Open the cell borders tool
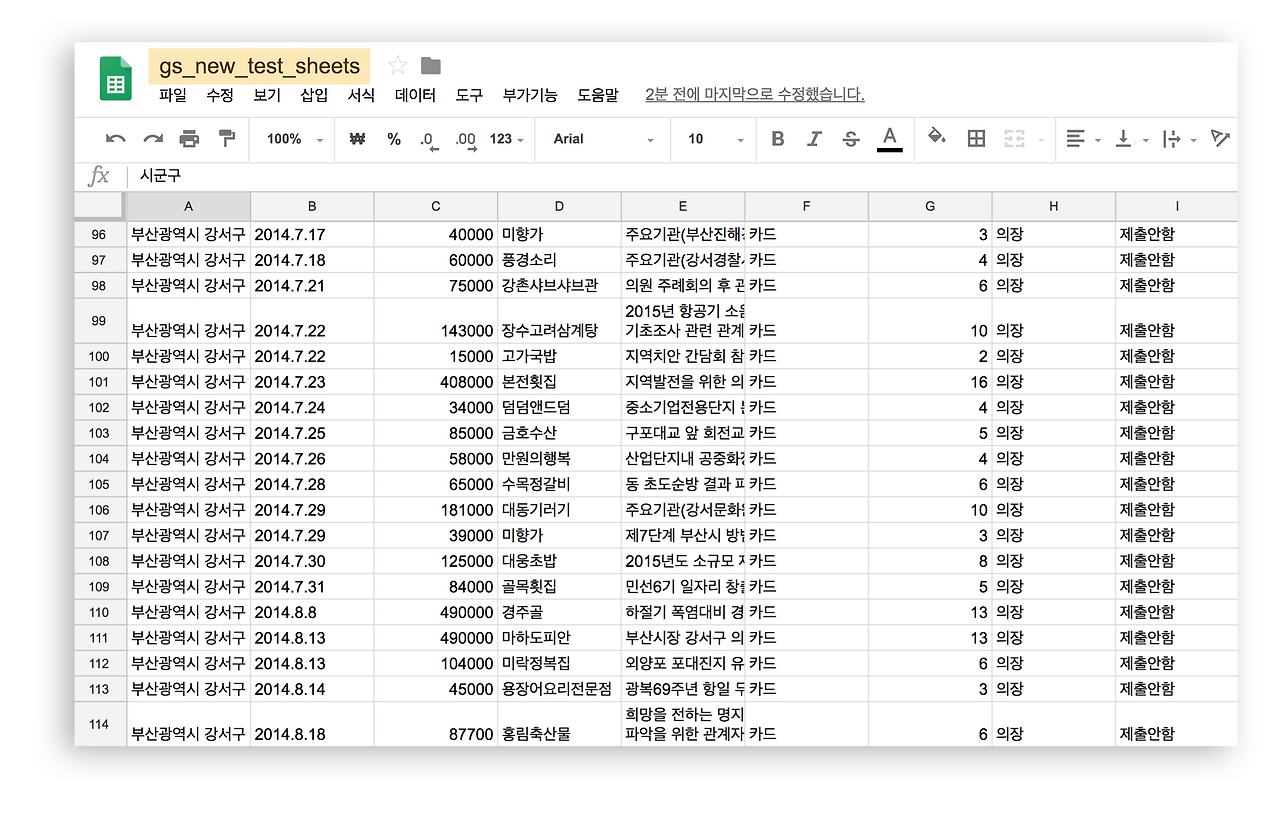 [x=977, y=139]
